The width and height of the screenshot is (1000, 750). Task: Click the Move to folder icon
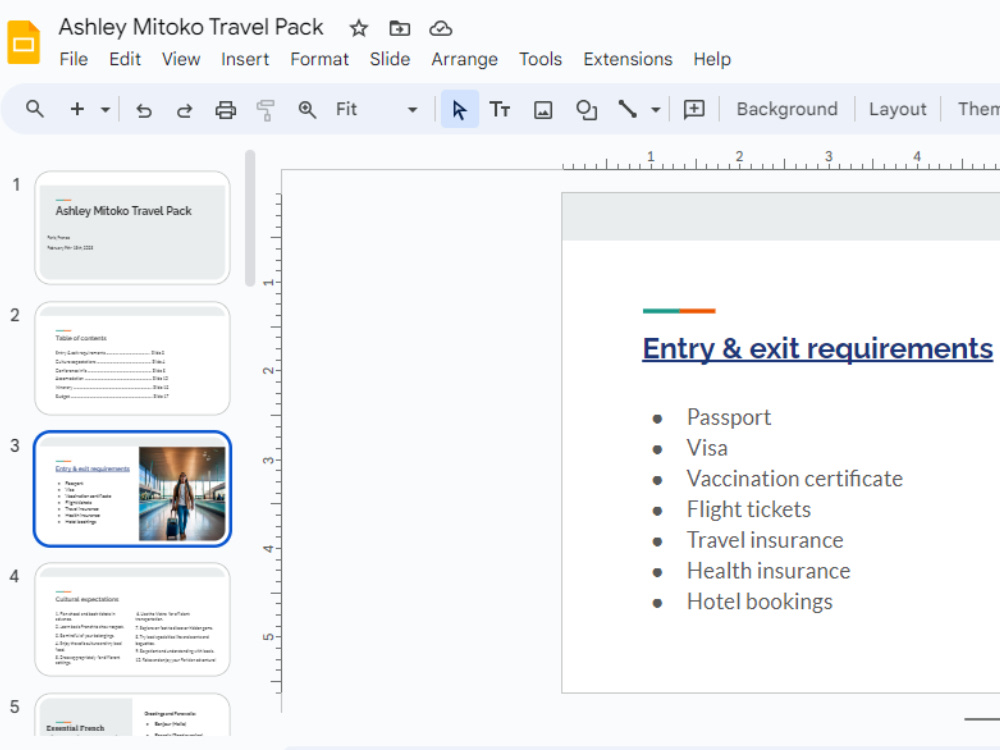pos(400,28)
